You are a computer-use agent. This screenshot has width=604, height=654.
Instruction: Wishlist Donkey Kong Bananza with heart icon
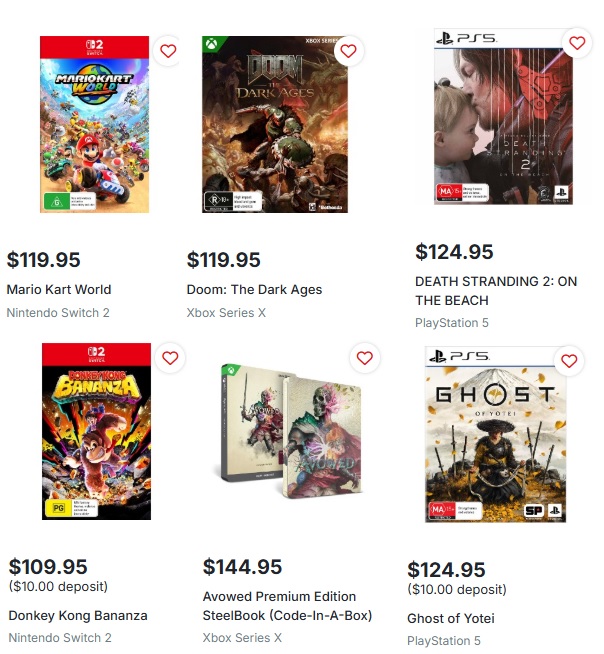coord(170,358)
